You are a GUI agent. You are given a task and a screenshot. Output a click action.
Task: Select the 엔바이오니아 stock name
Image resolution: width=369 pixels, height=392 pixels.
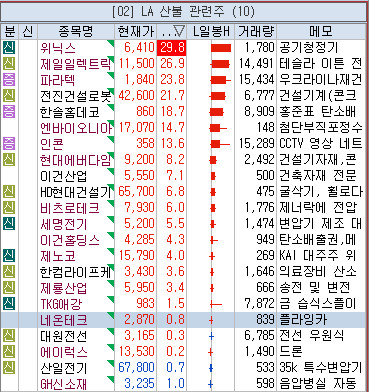point(76,128)
